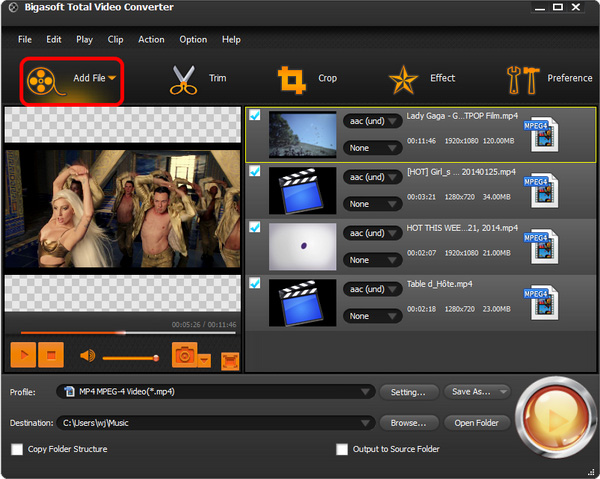Click MPEG4 format icon for HOT THIS WEE file
This screenshot has width=600, height=479.
[541, 246]
